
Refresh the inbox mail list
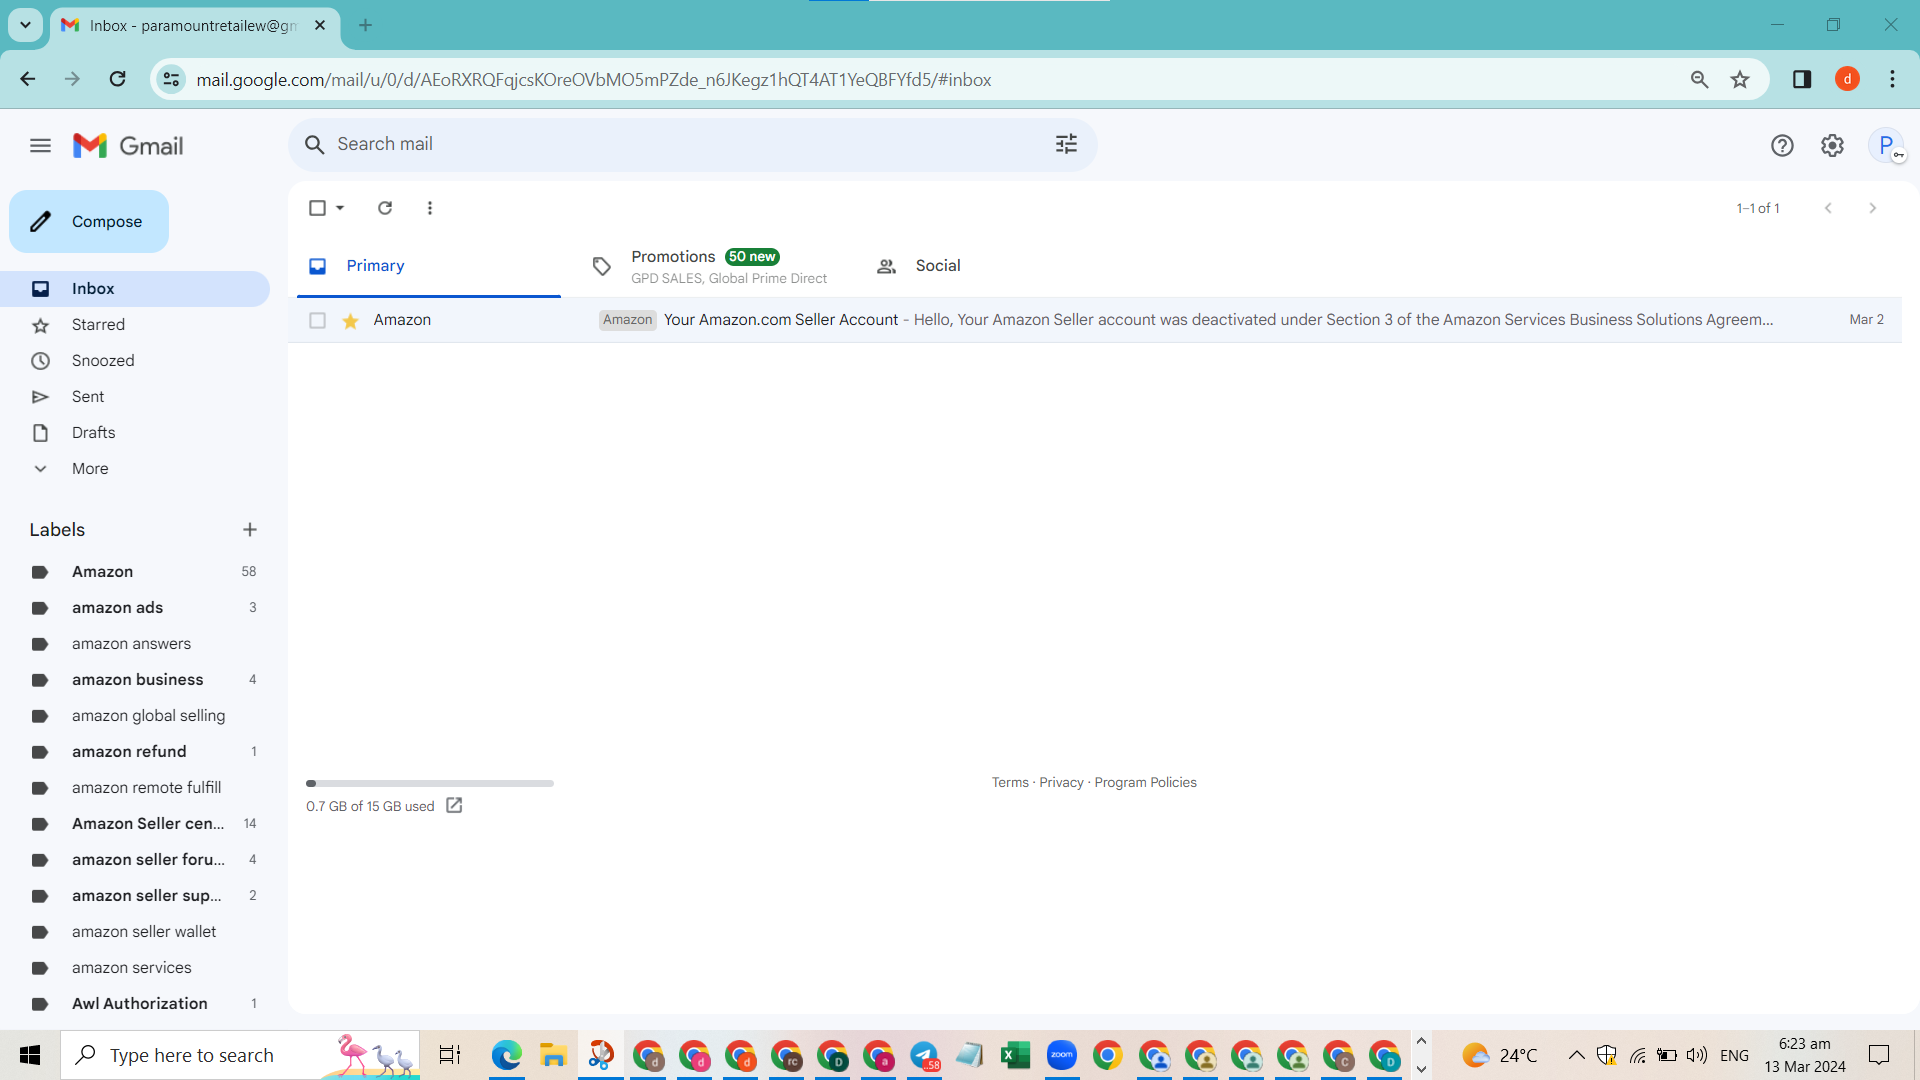[385, 208]
